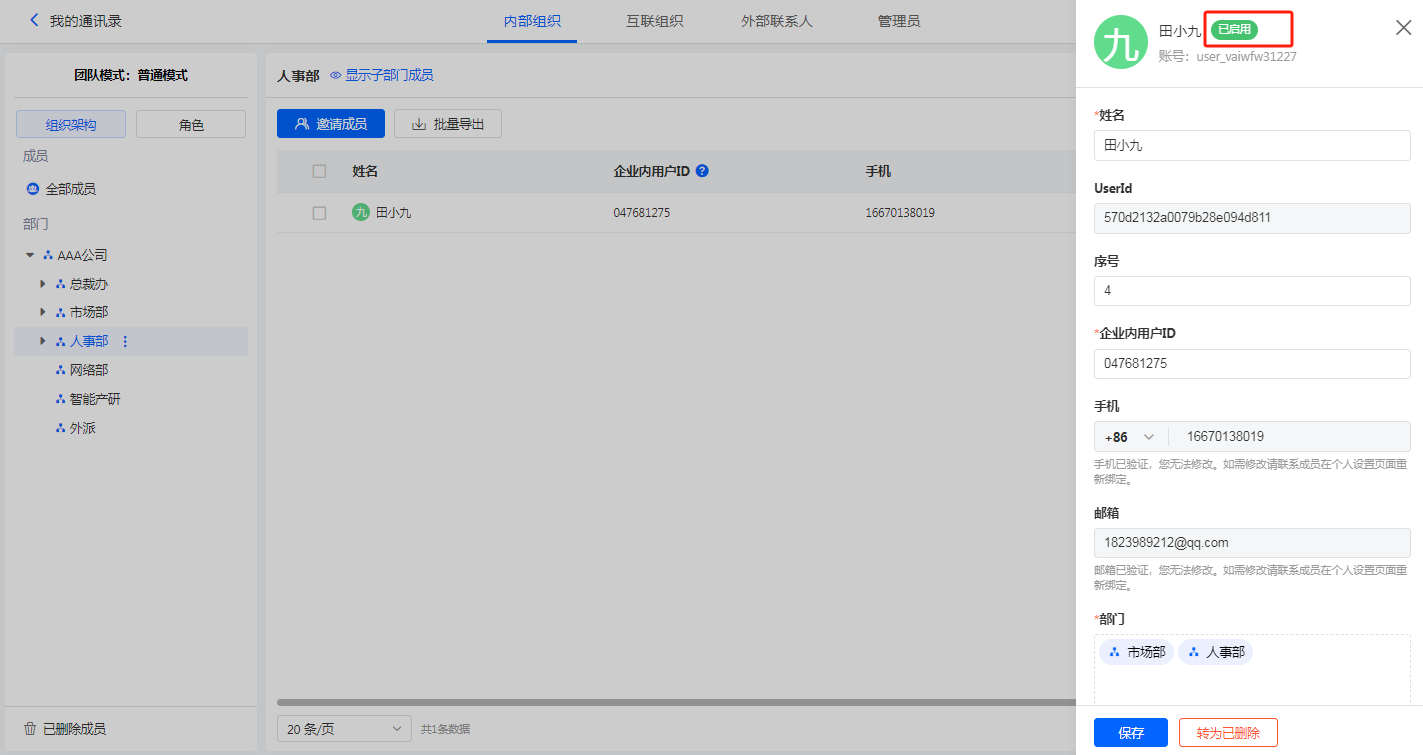
Task: Open the 20 条/页 page size dropdown
Action: pos(344,729)
